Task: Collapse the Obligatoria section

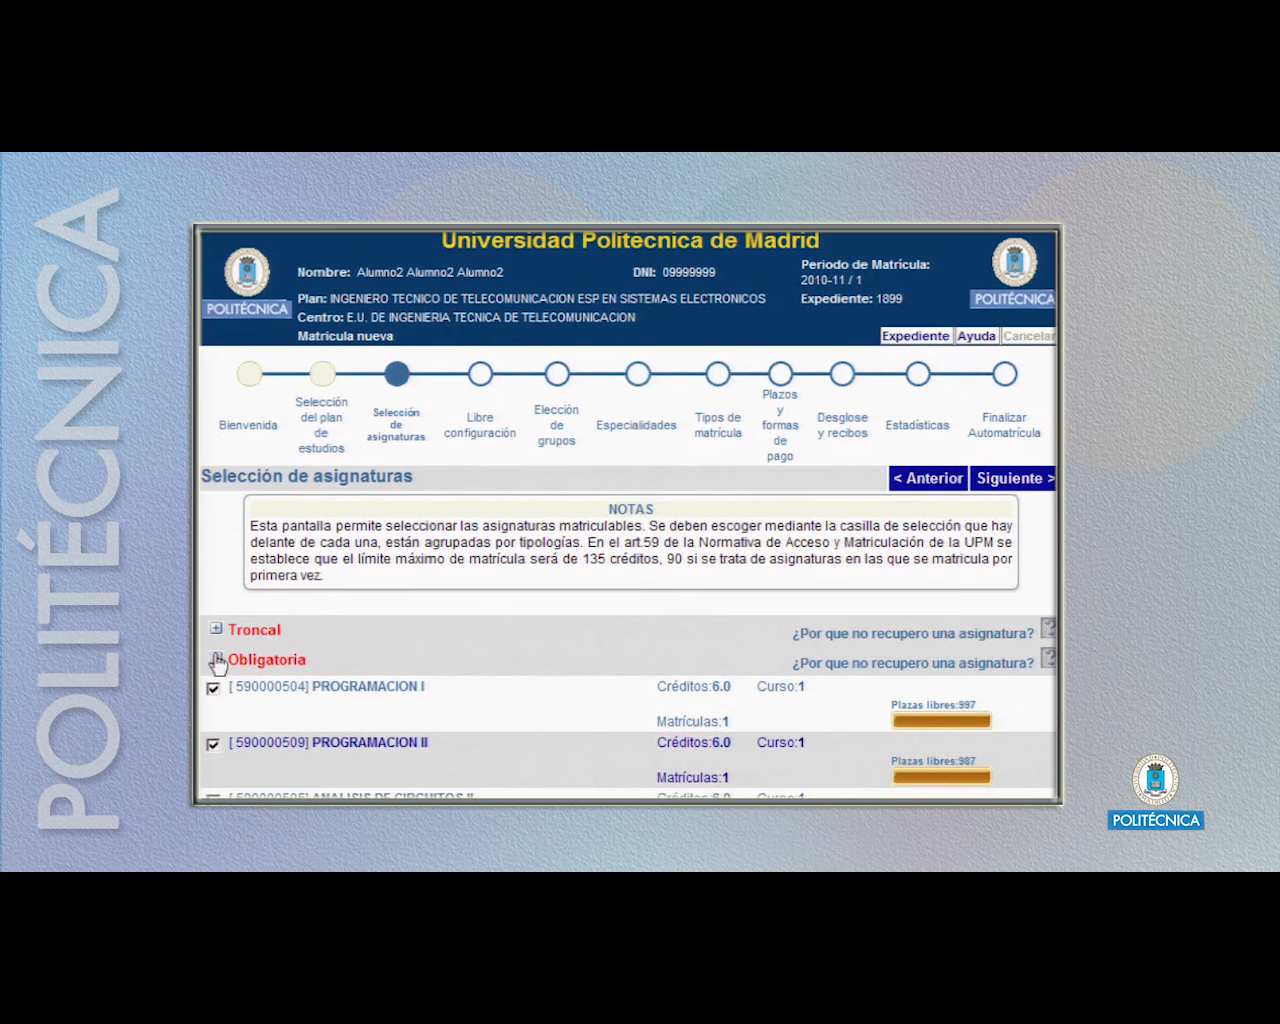Action: 216,659
